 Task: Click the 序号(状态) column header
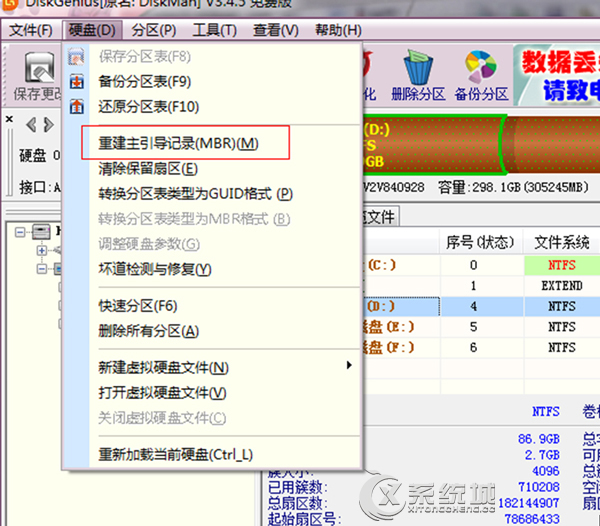click(481, 242)
